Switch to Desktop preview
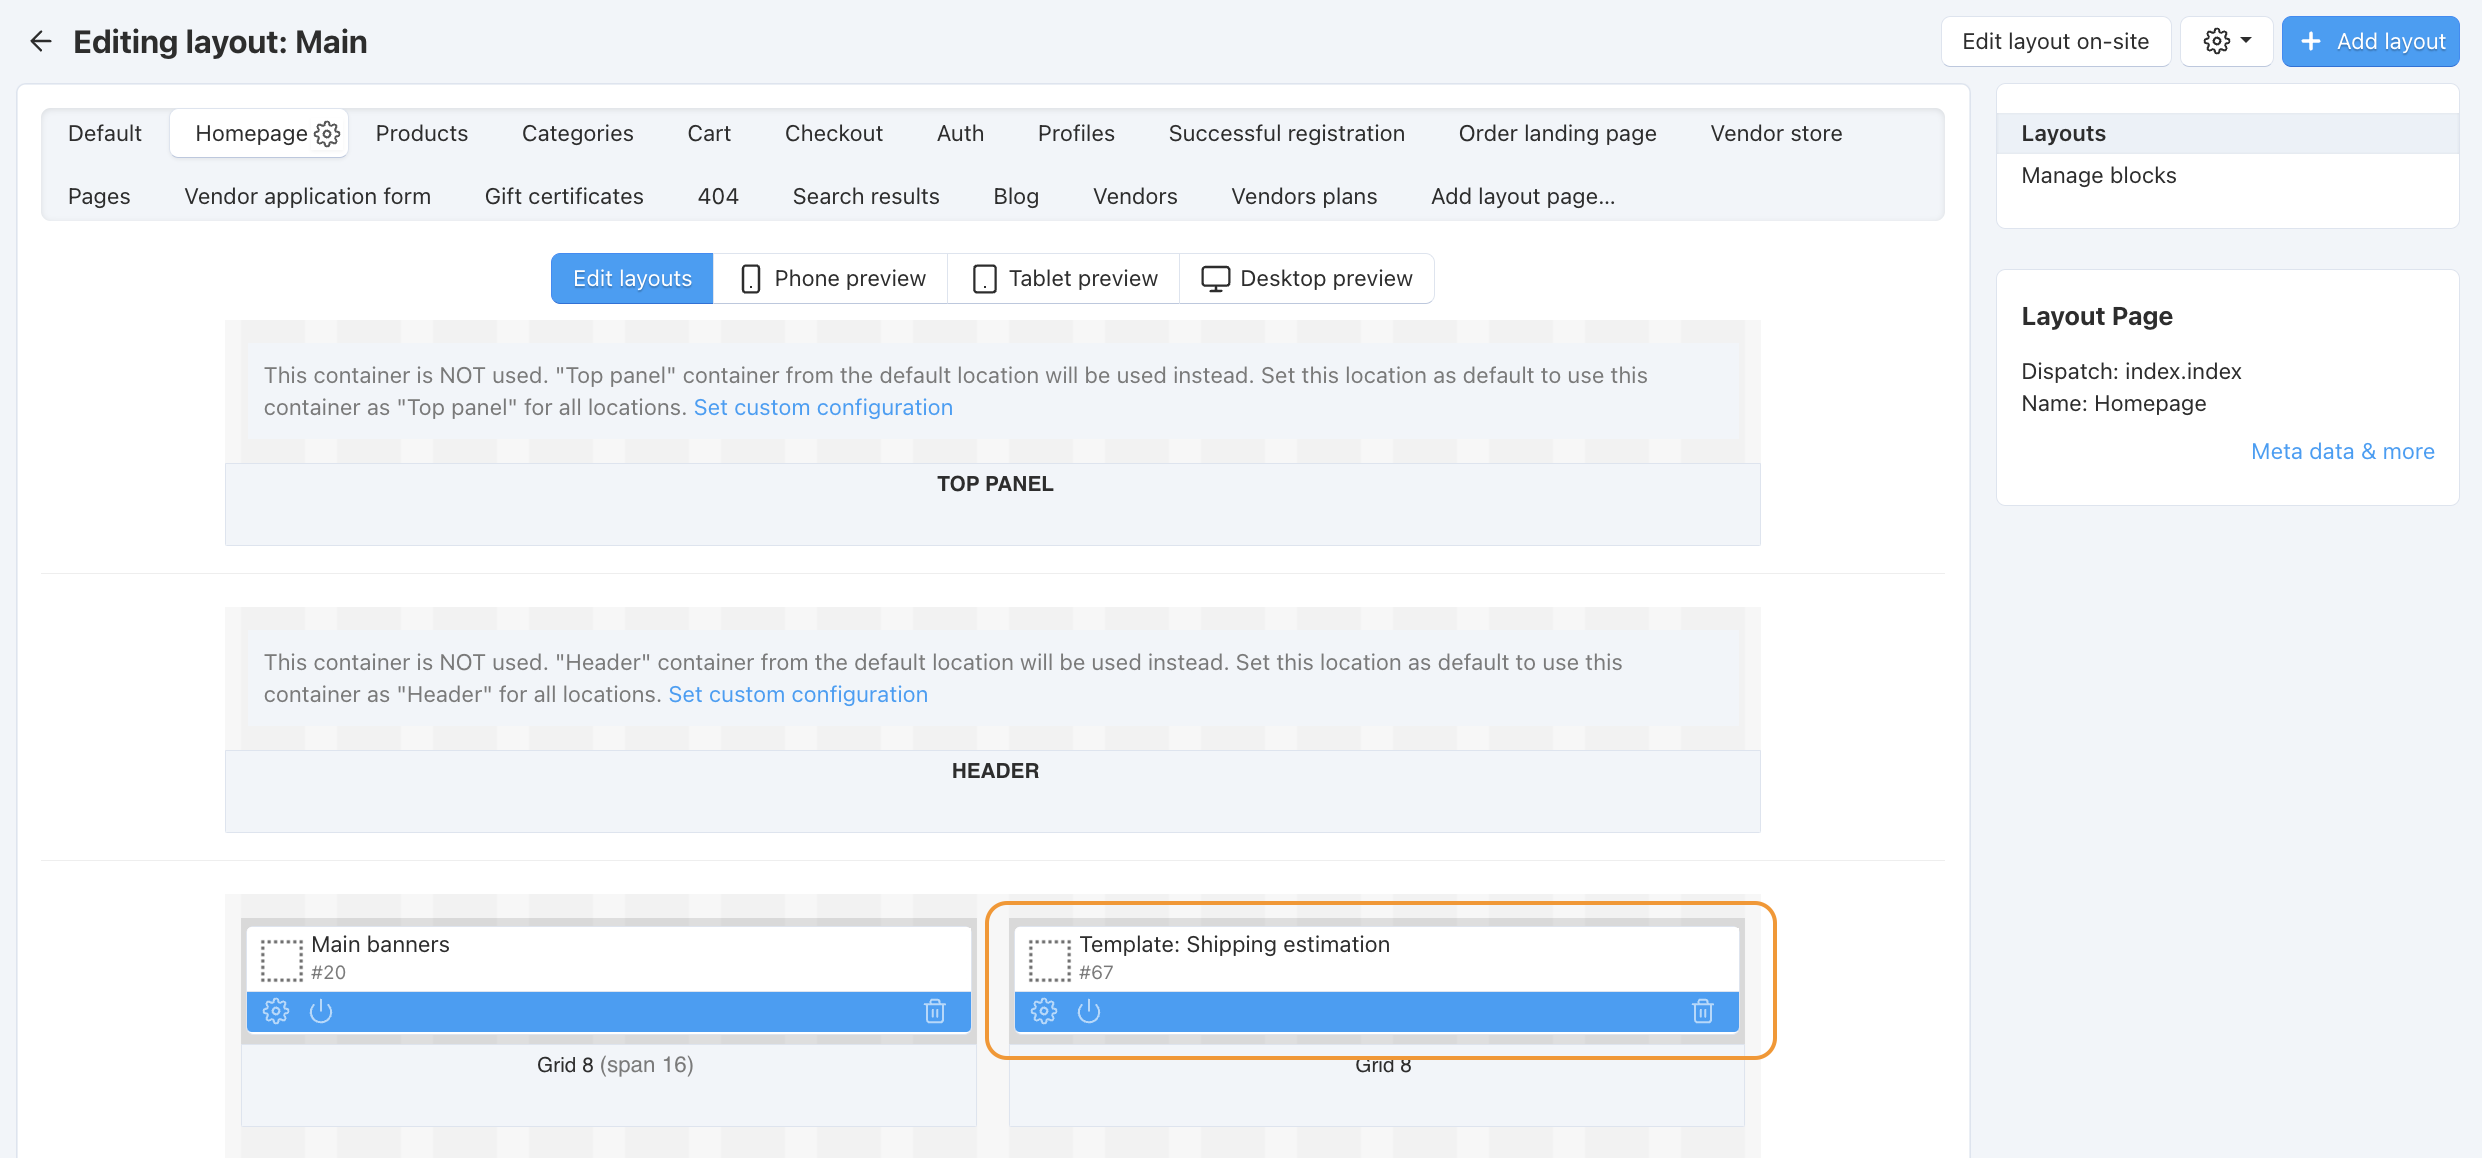This screenshot has width=2482, height=1158. click(x=1306, y=278)
